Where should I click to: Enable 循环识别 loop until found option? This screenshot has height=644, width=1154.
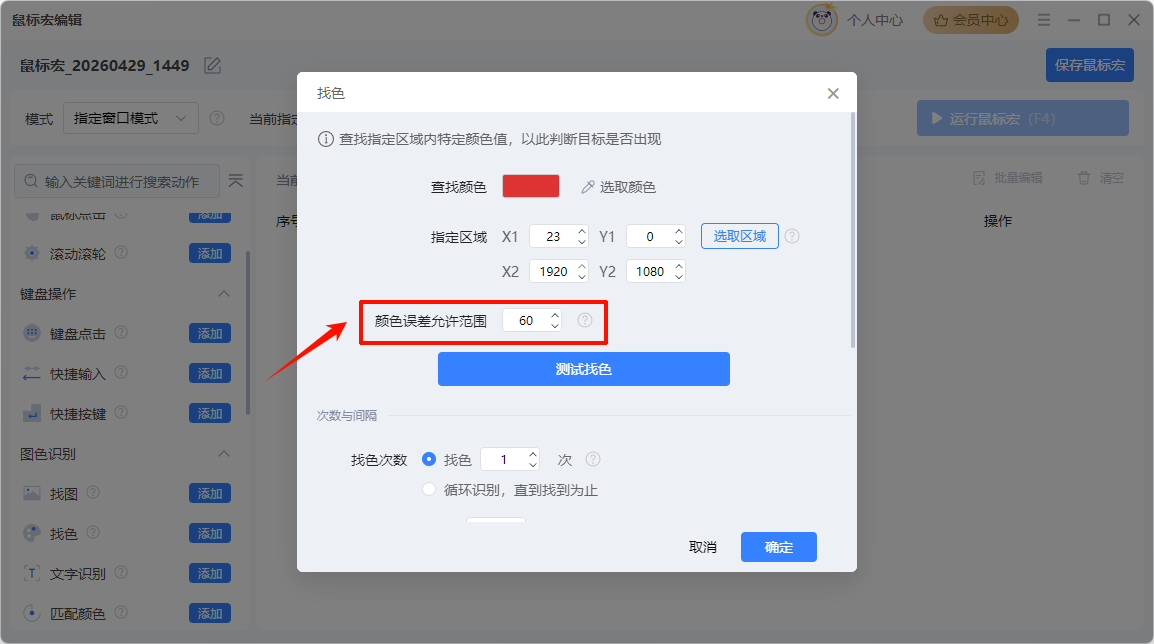pyautogui.click(x=430, y=489)
